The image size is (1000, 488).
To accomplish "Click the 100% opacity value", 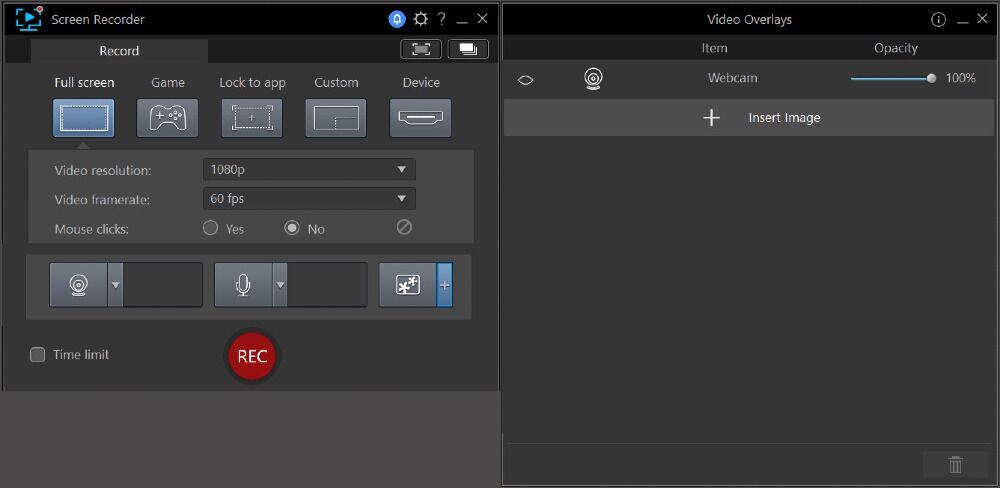I will 960,78.
